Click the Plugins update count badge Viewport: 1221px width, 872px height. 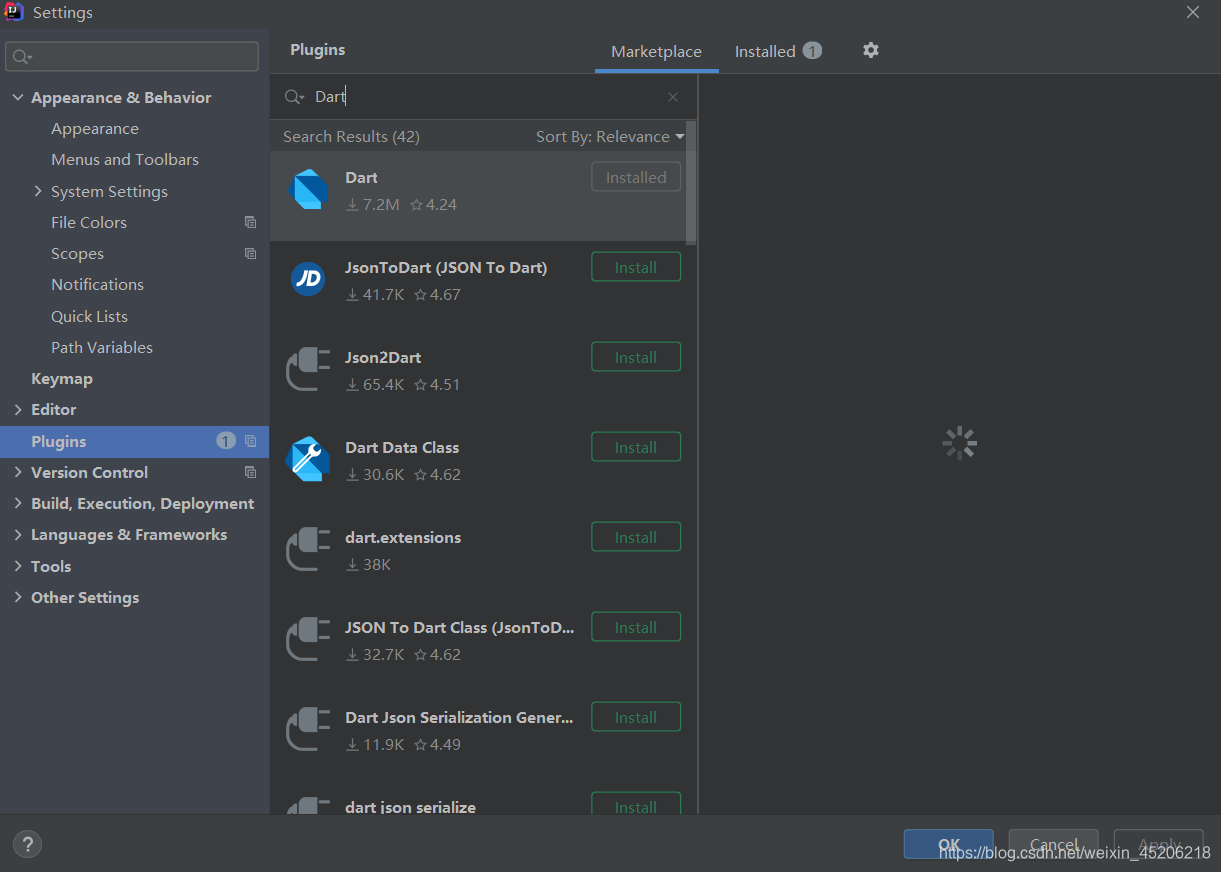point(226,441)
